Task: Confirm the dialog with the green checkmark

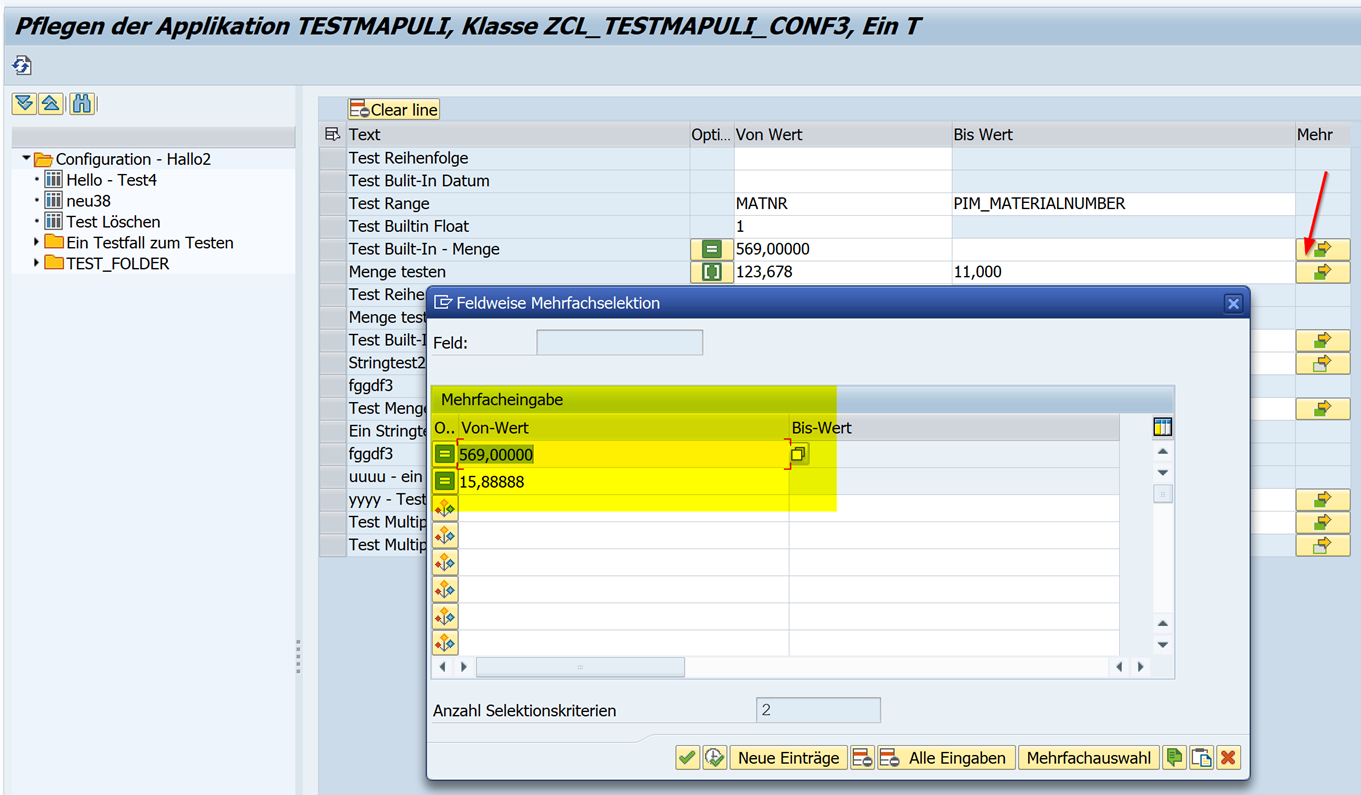Action: pos(687,758)
